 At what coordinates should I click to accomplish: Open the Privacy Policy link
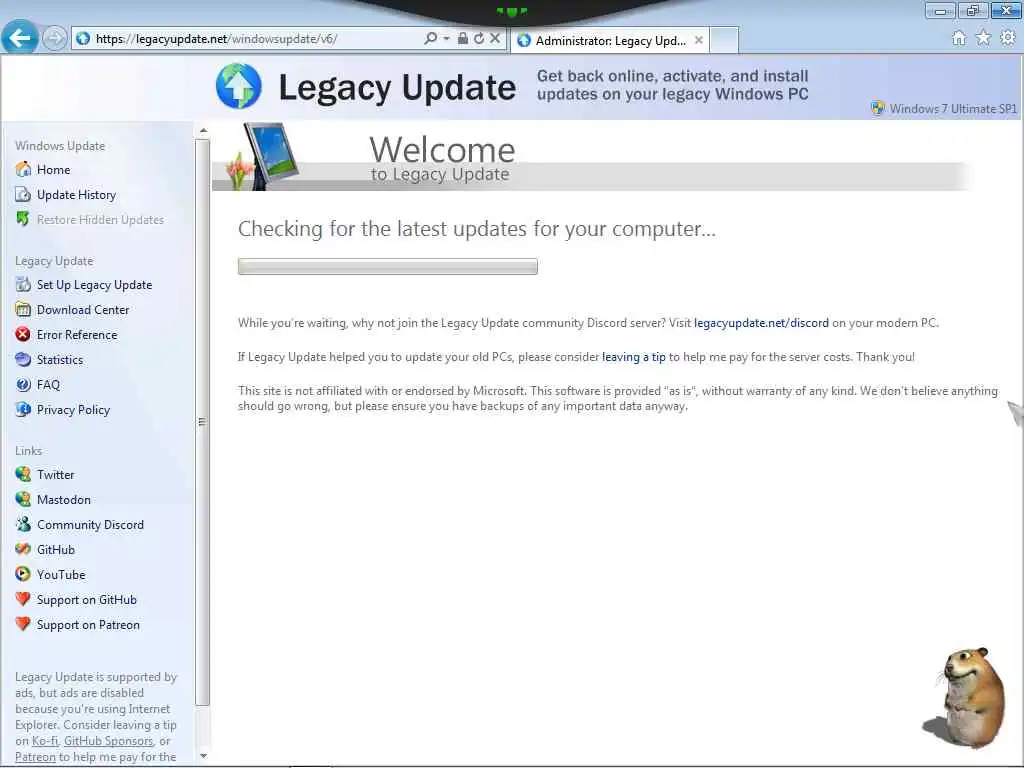[x=73, y=409]
